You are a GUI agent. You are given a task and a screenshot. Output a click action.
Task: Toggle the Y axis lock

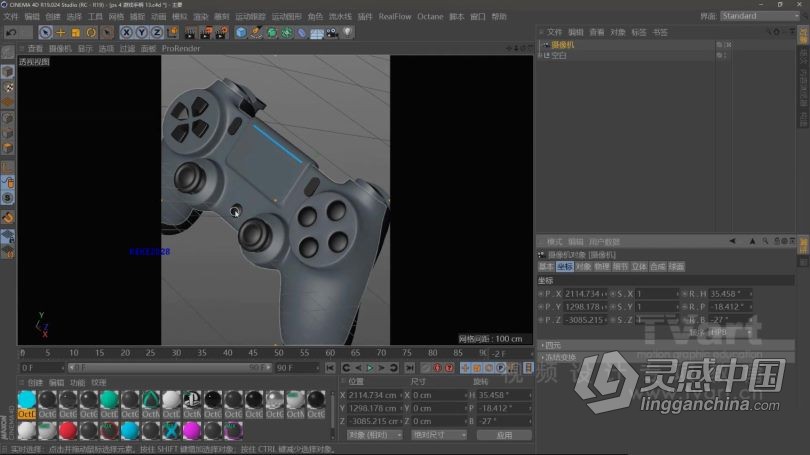coord(142,33)
